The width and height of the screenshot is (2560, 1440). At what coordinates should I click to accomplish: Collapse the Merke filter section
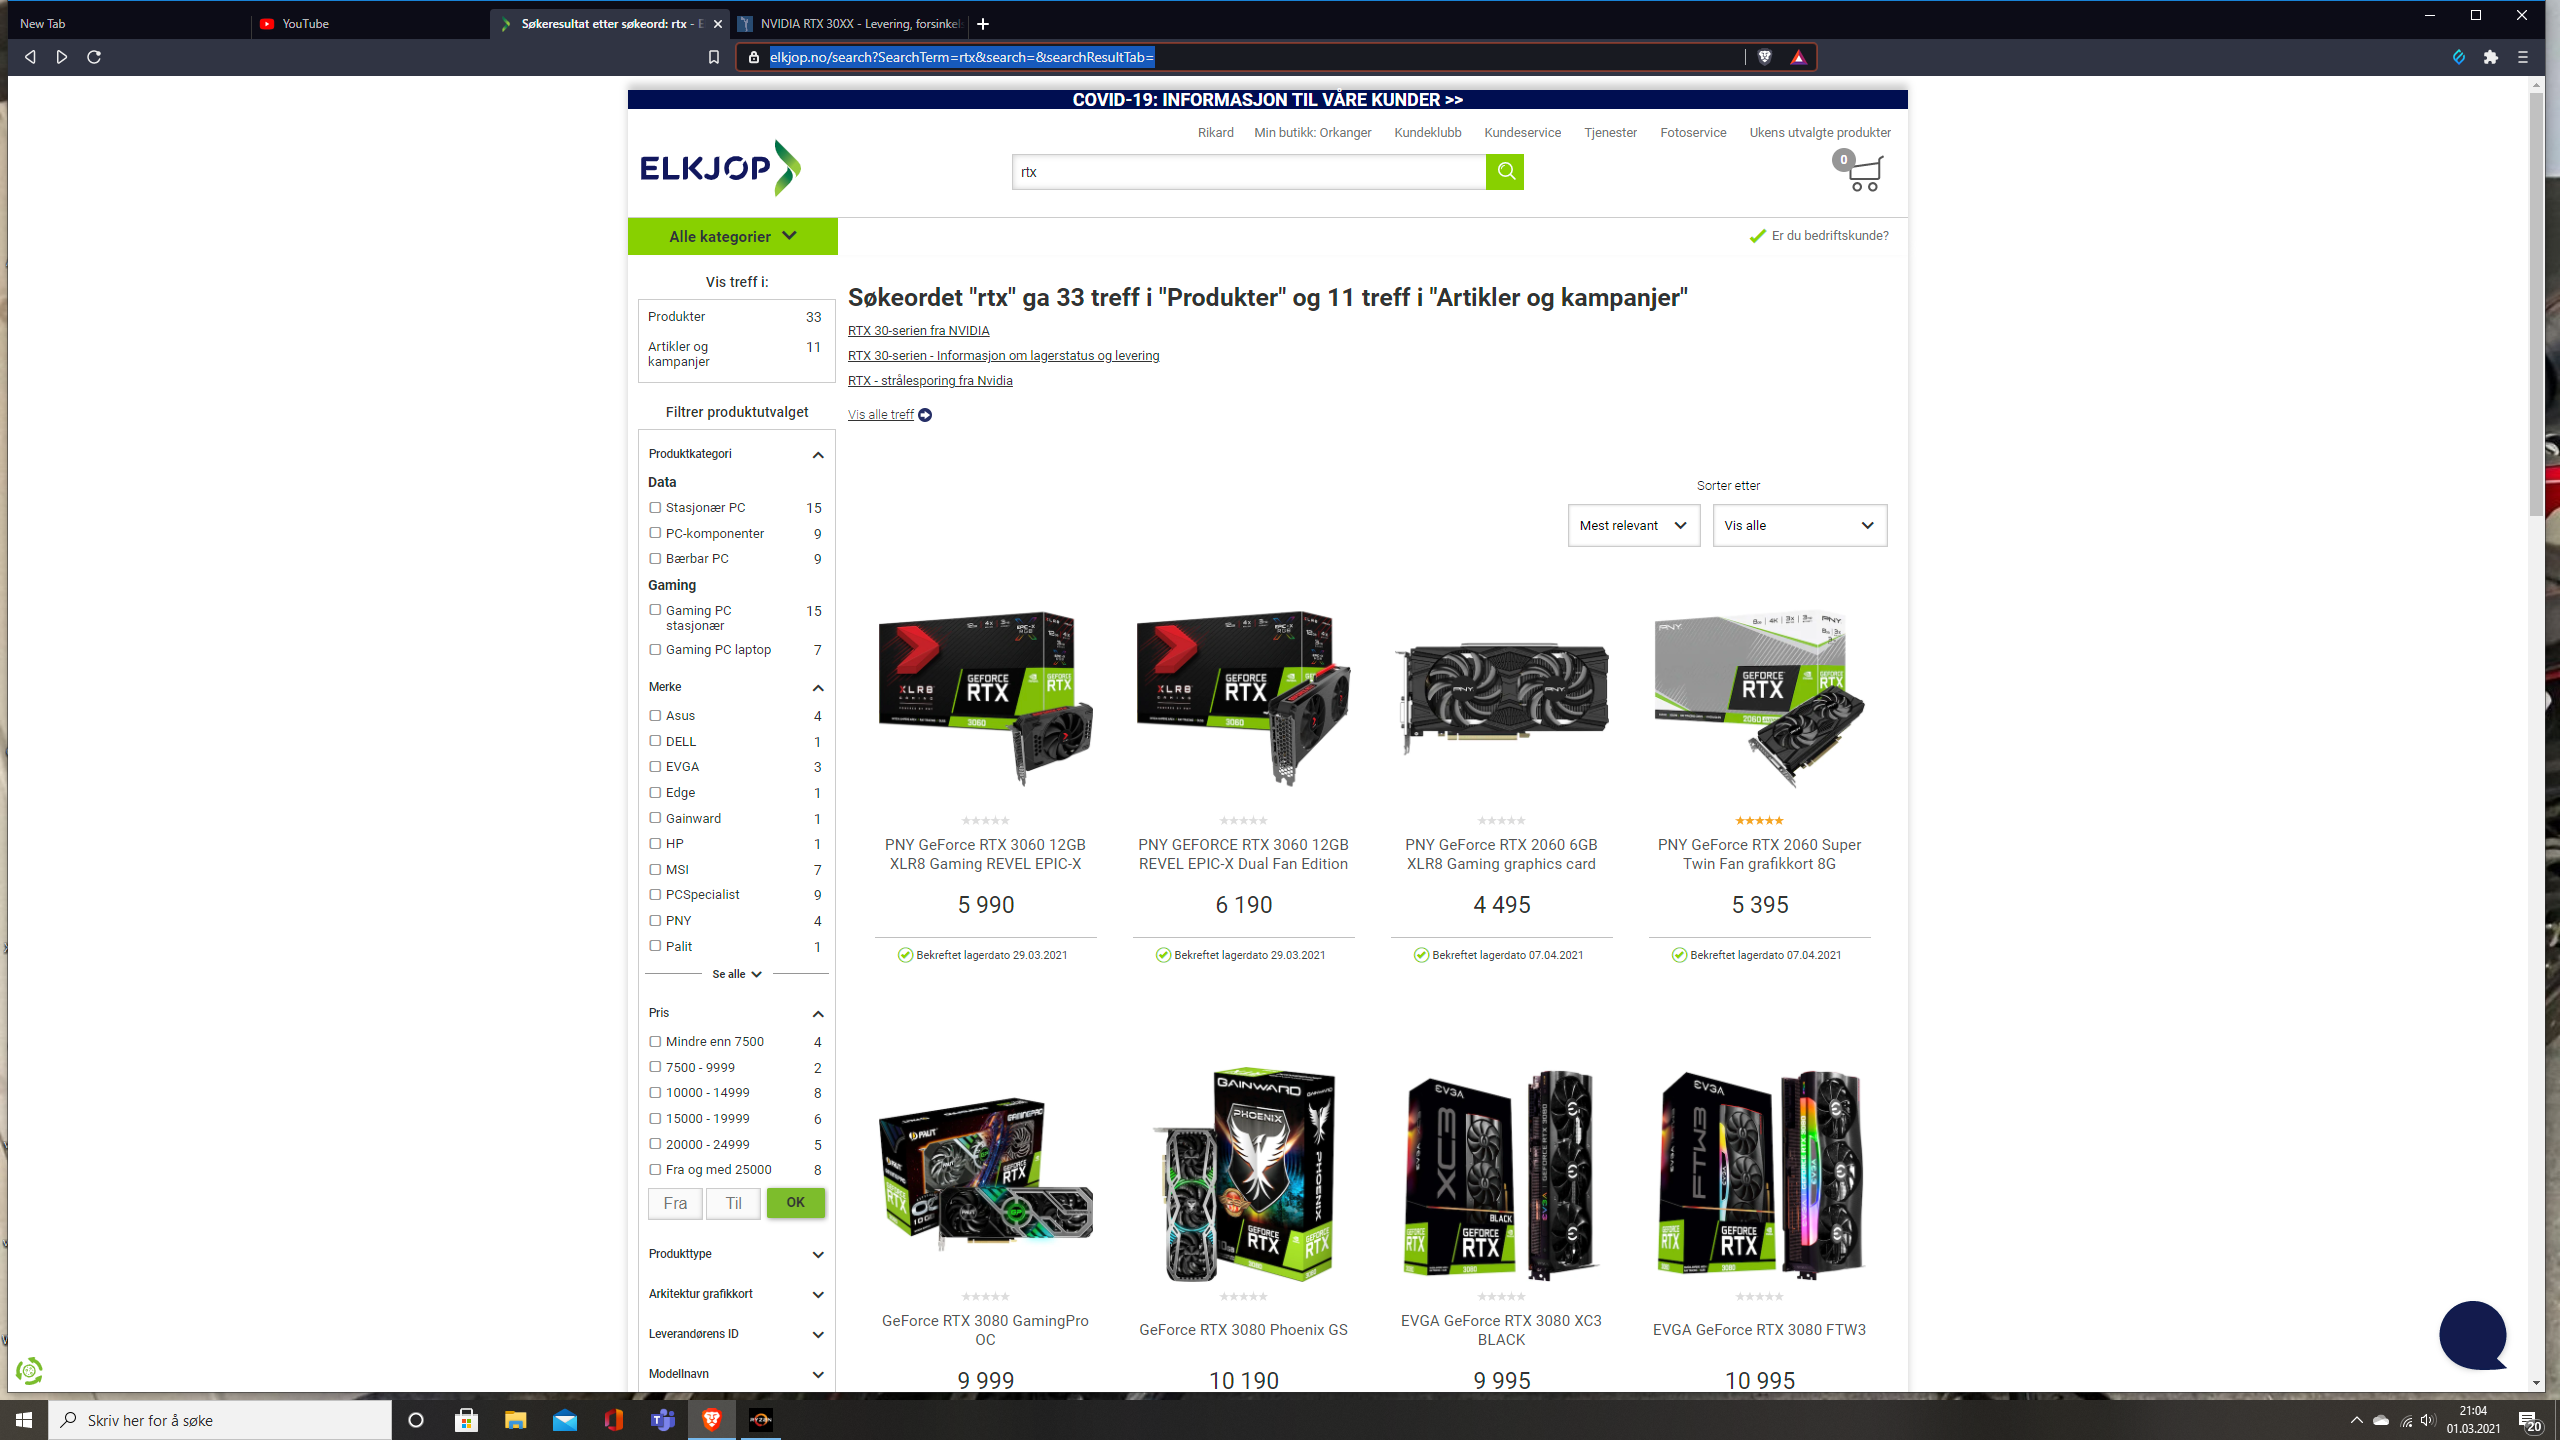[818, 688]
